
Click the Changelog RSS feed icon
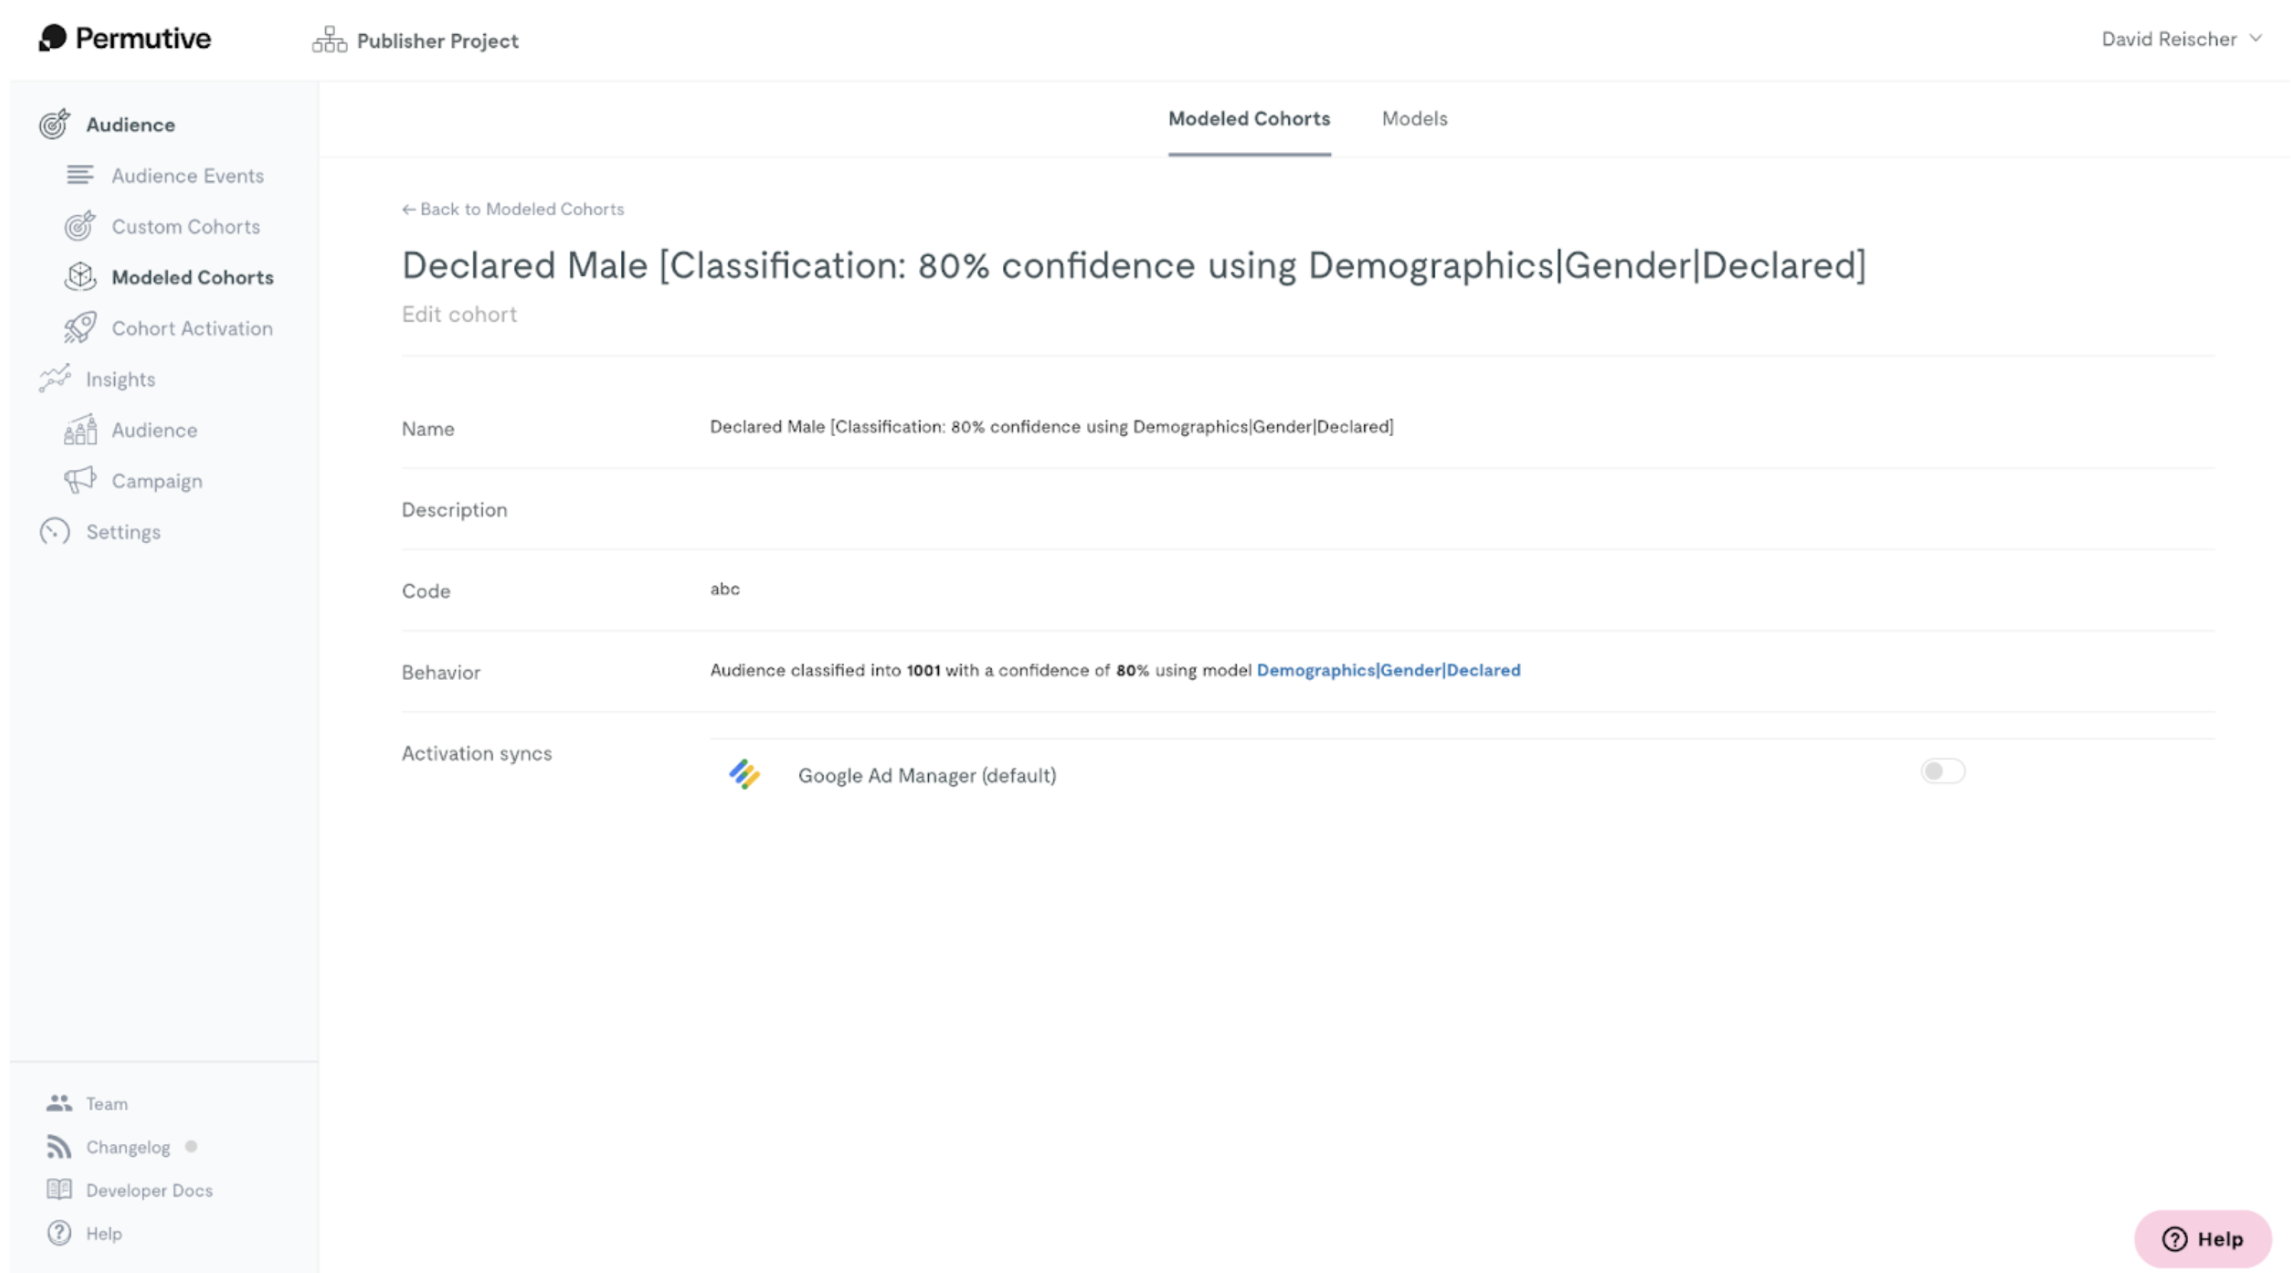59,1146
